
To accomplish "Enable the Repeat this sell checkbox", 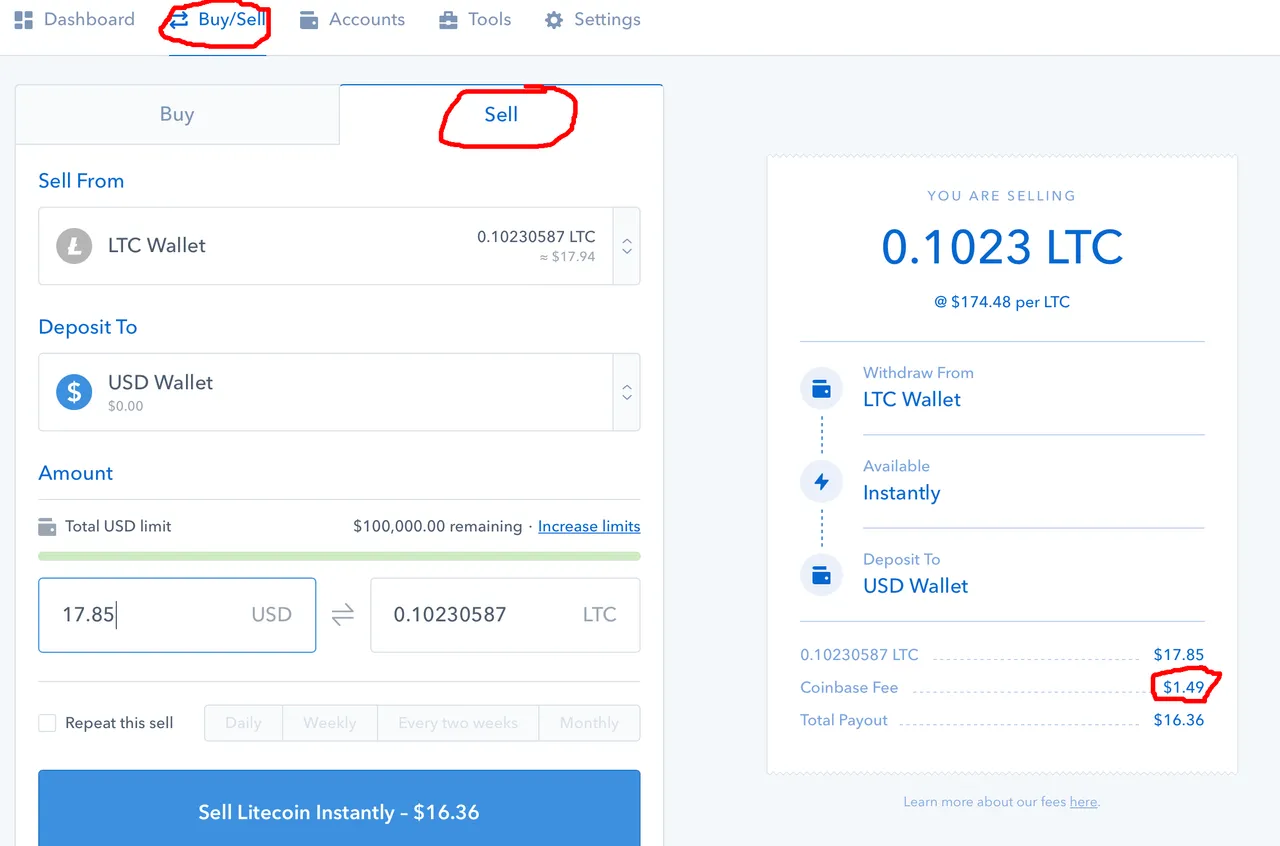I will [47, 723].
